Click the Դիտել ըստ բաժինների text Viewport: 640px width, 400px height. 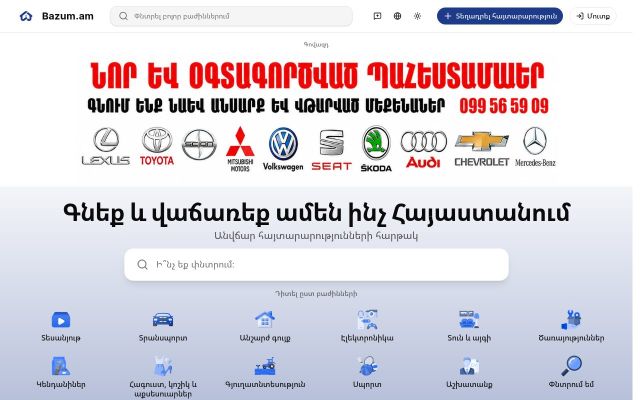click(x=316, y=293)
